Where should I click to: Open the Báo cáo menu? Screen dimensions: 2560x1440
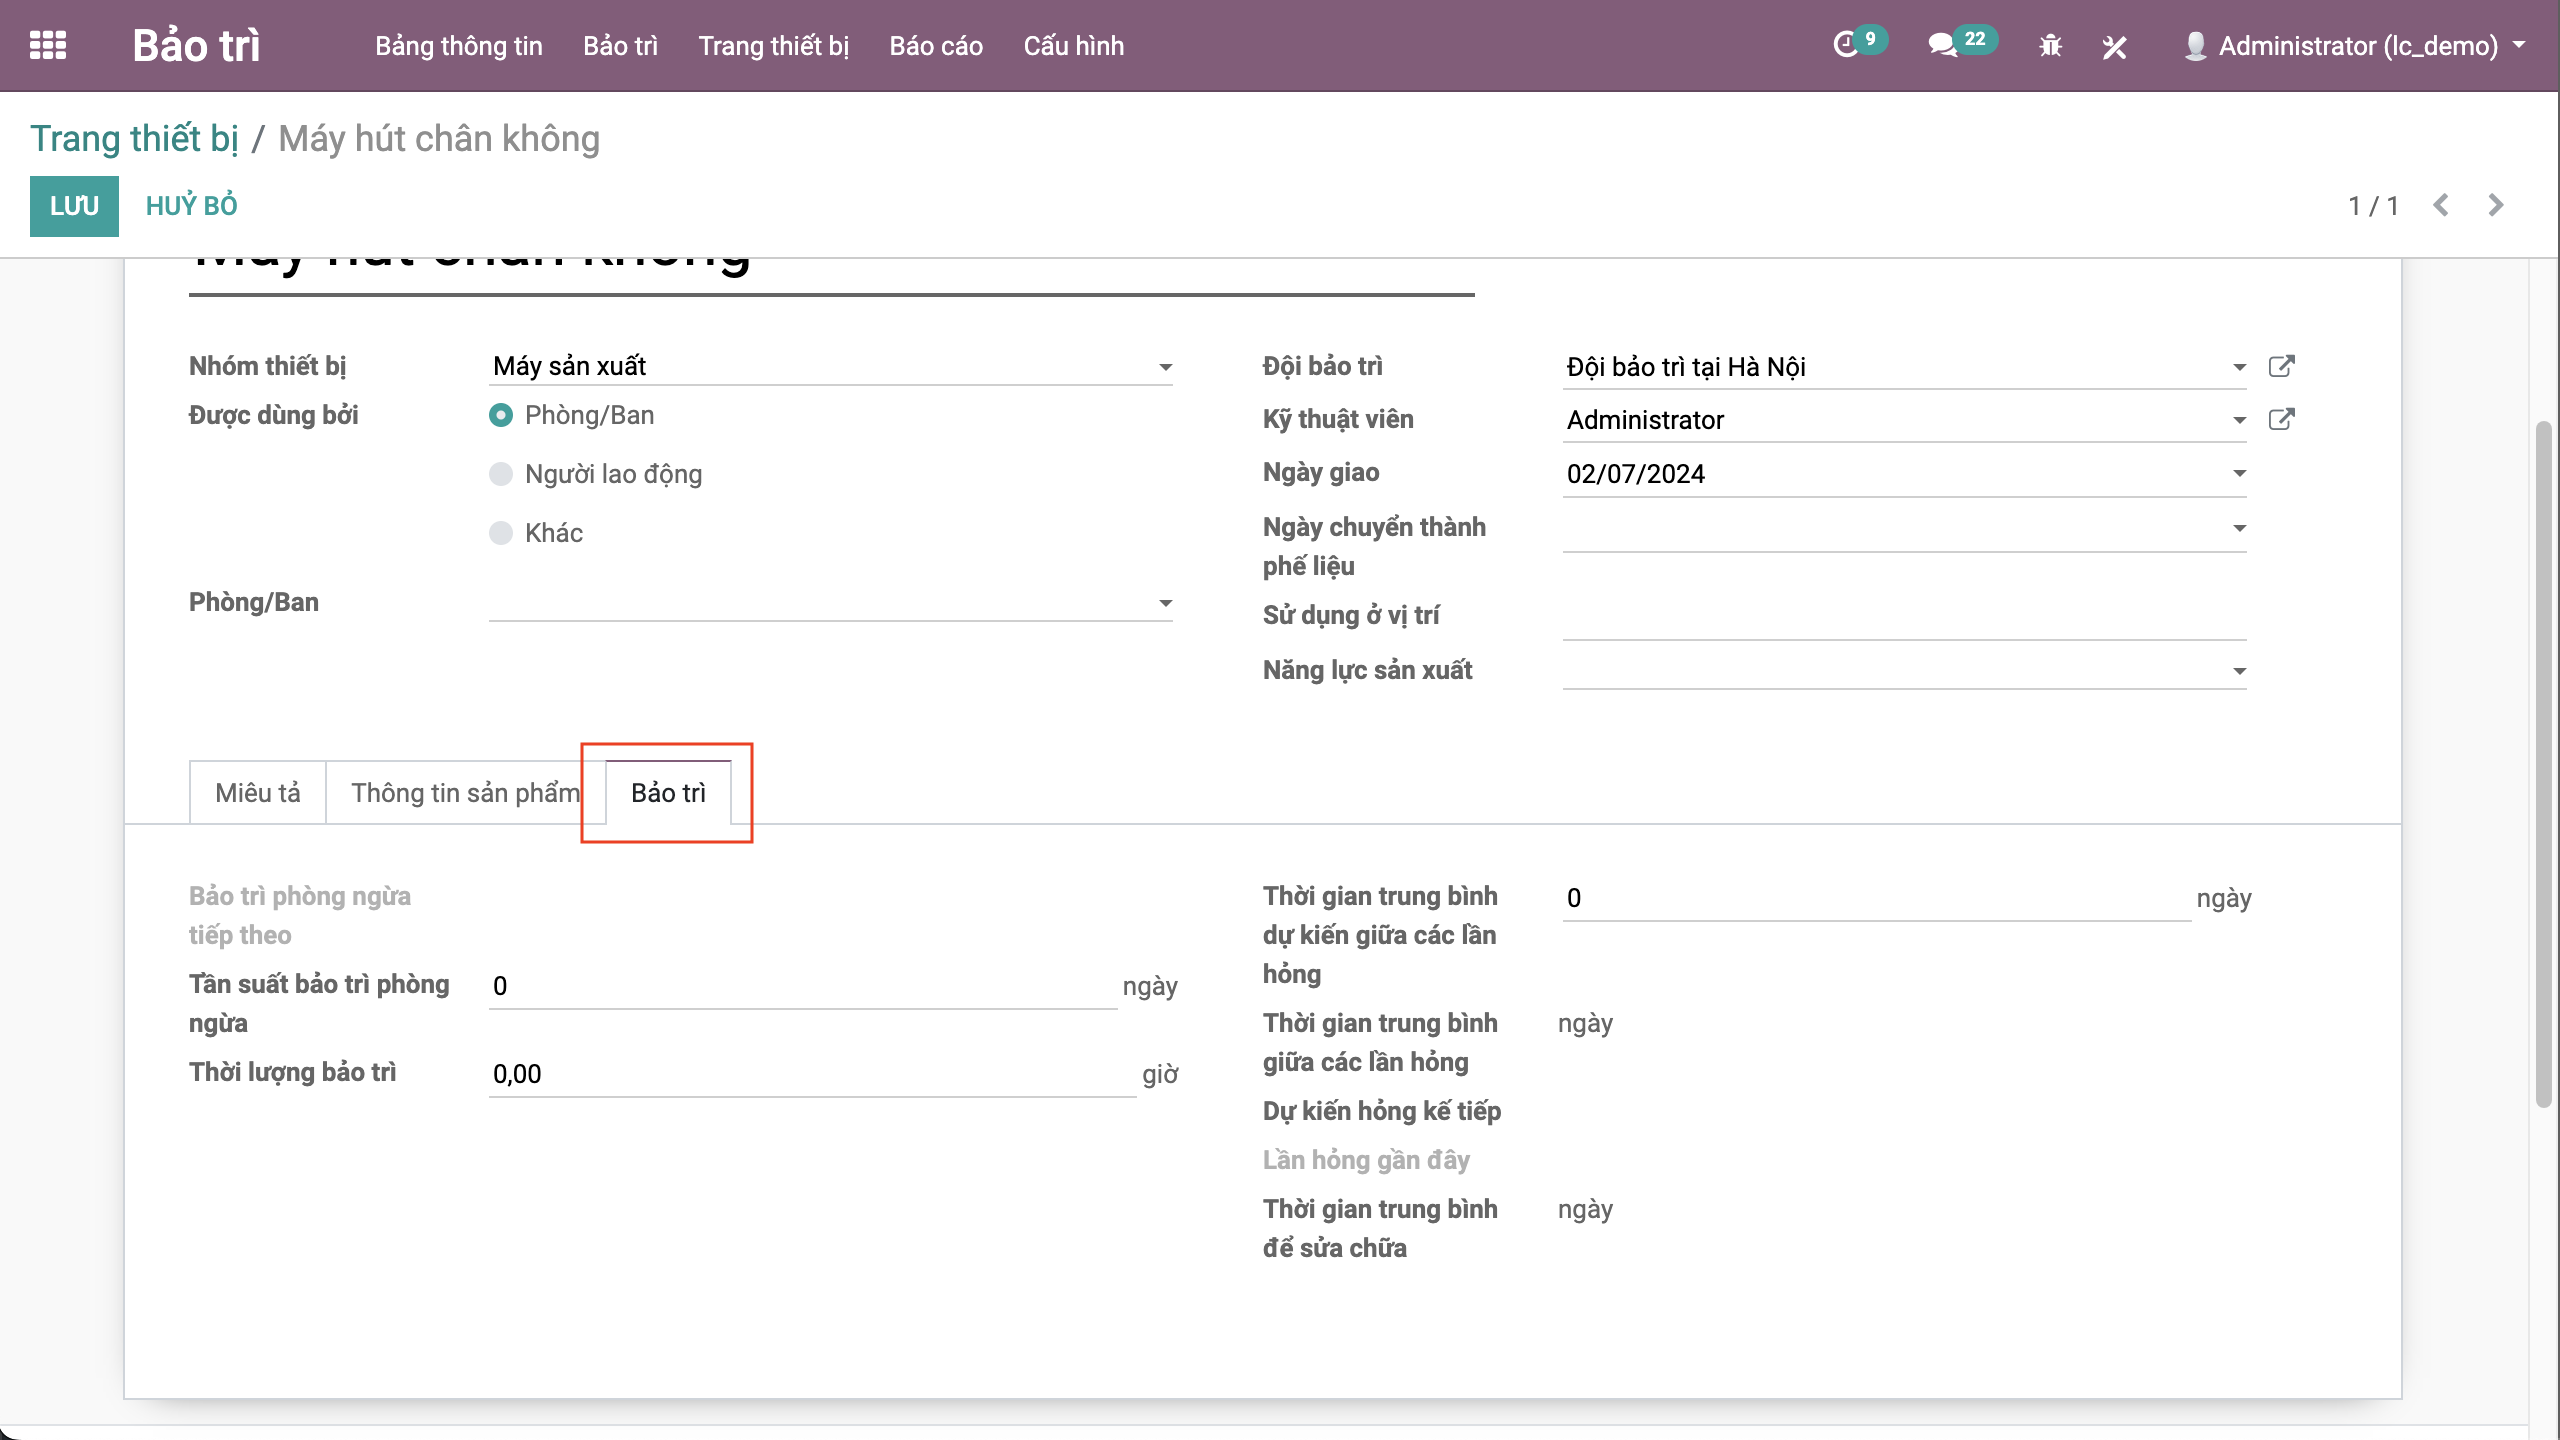point(935,46)
